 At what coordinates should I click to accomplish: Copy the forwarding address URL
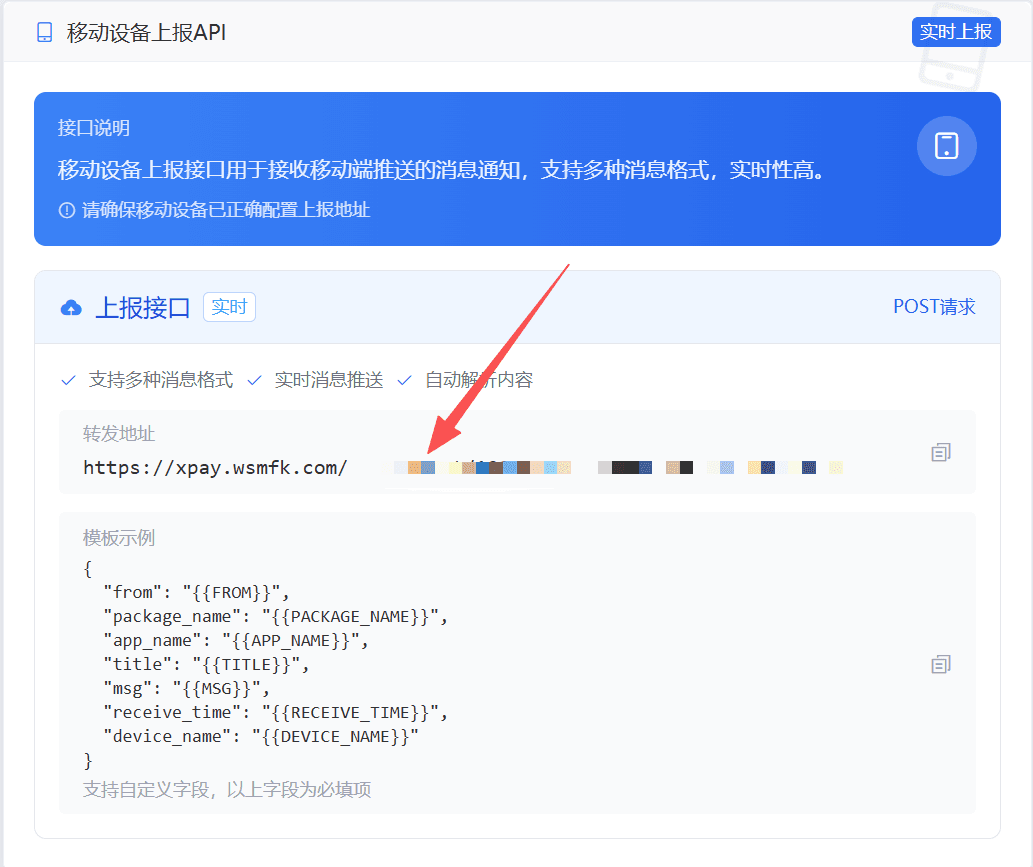coord(941,453)
